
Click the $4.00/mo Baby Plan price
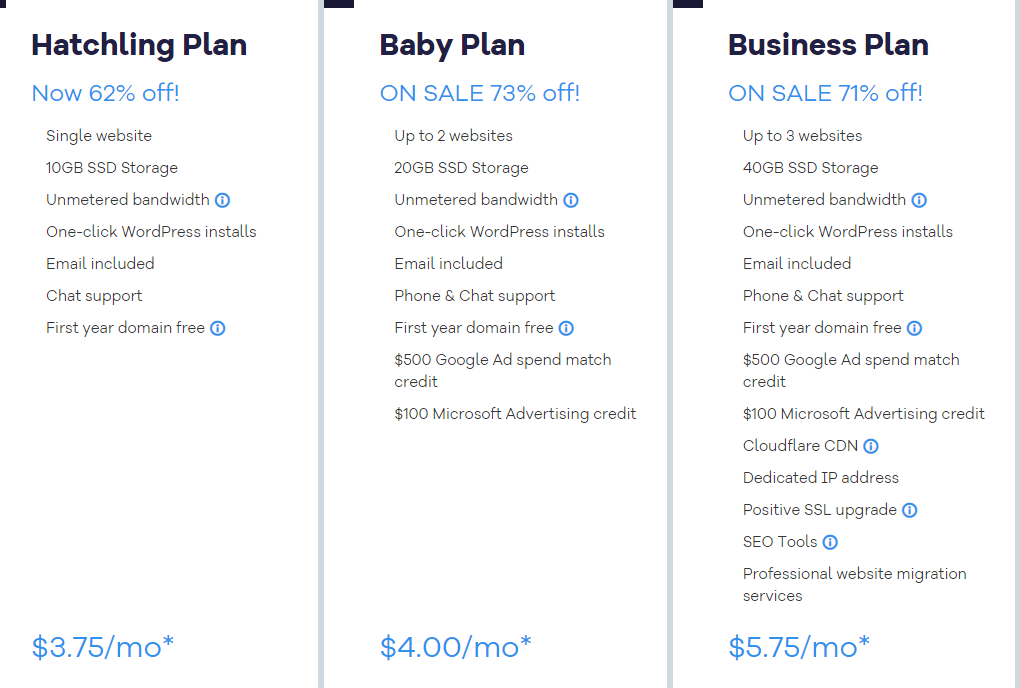click(x=456, y=647)
